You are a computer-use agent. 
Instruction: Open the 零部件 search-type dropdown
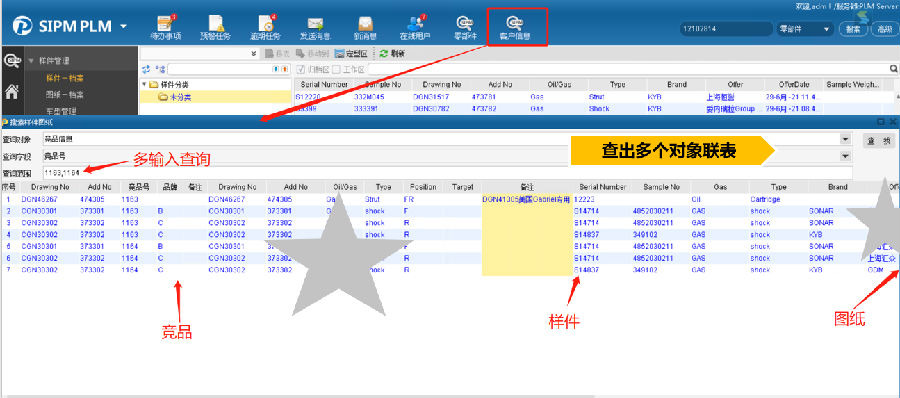827,29
